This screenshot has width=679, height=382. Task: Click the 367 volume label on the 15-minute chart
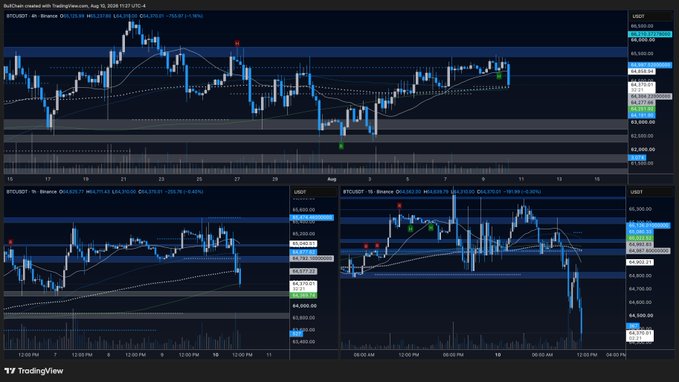pyautogui.click(x=633, y=326)
